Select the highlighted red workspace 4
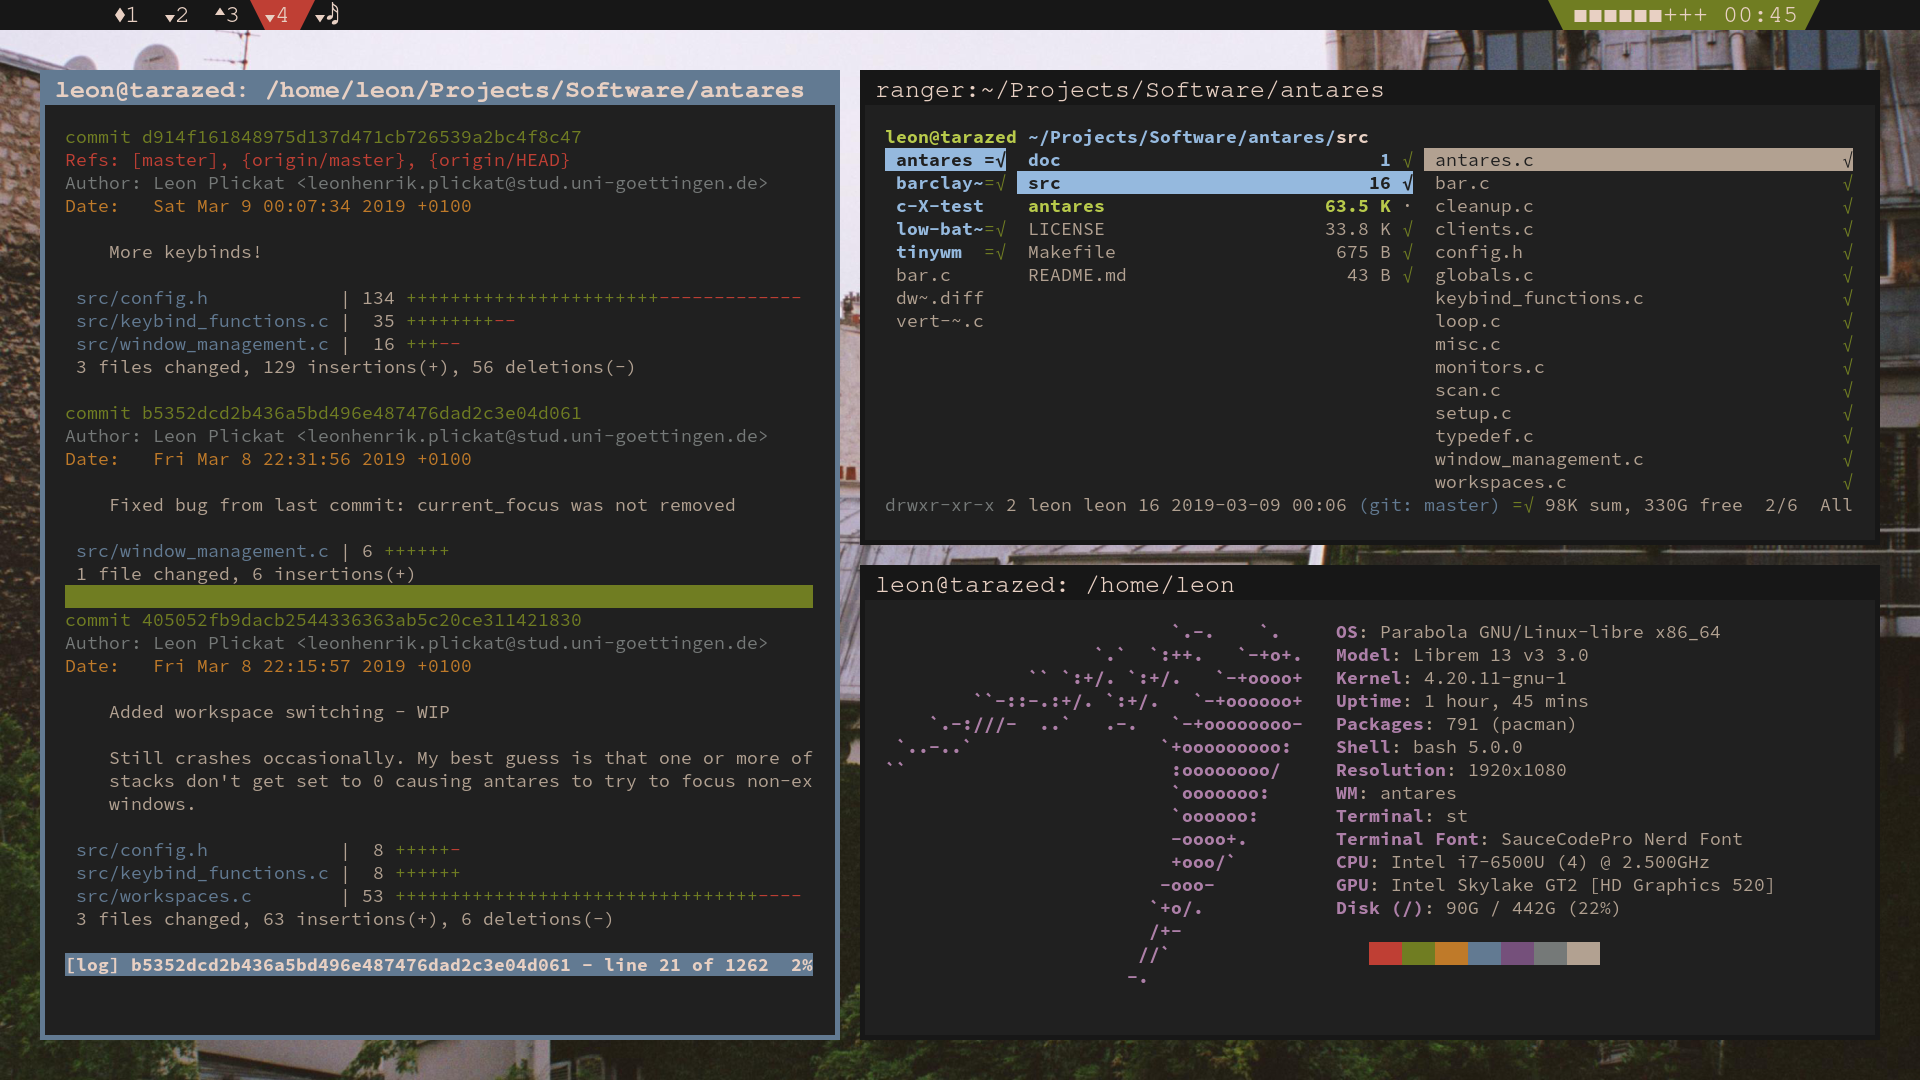This screenshot has width=1920, height=1080. tap(277, 15)
